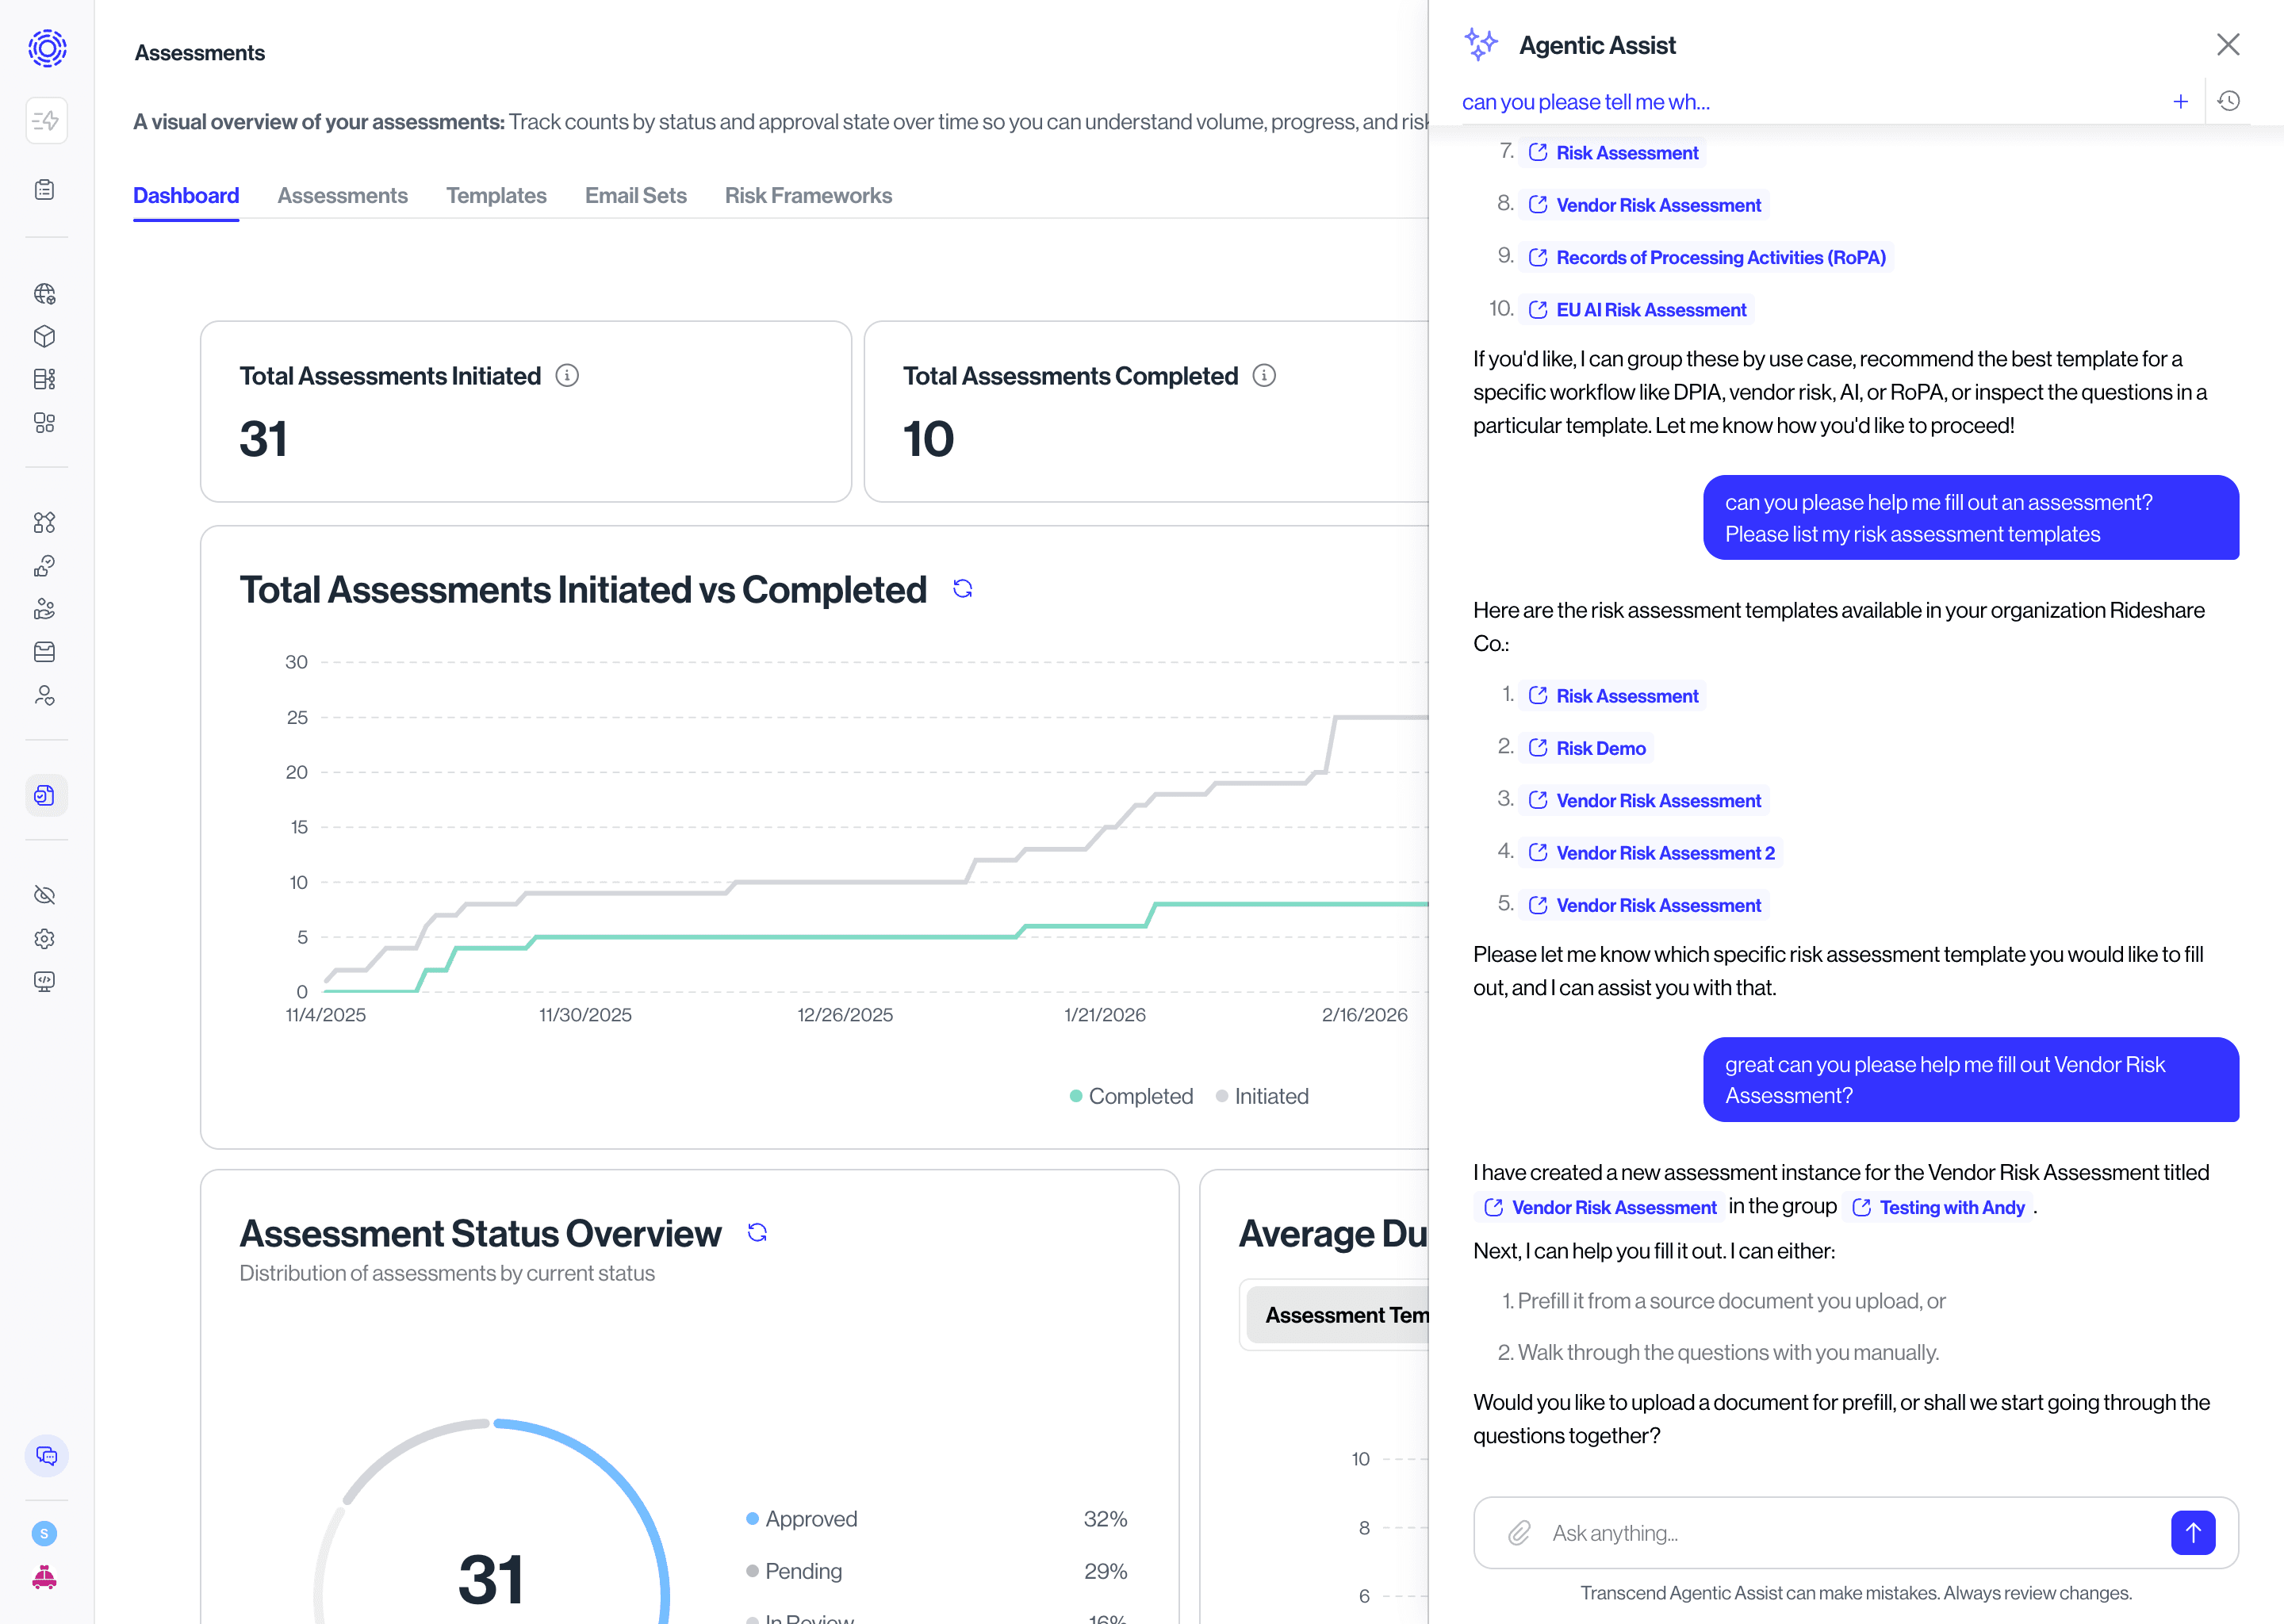Click the people-in-hand icon in sidebar
The height and width of the screenshot is (1624, 2284).
coord(45,609)
